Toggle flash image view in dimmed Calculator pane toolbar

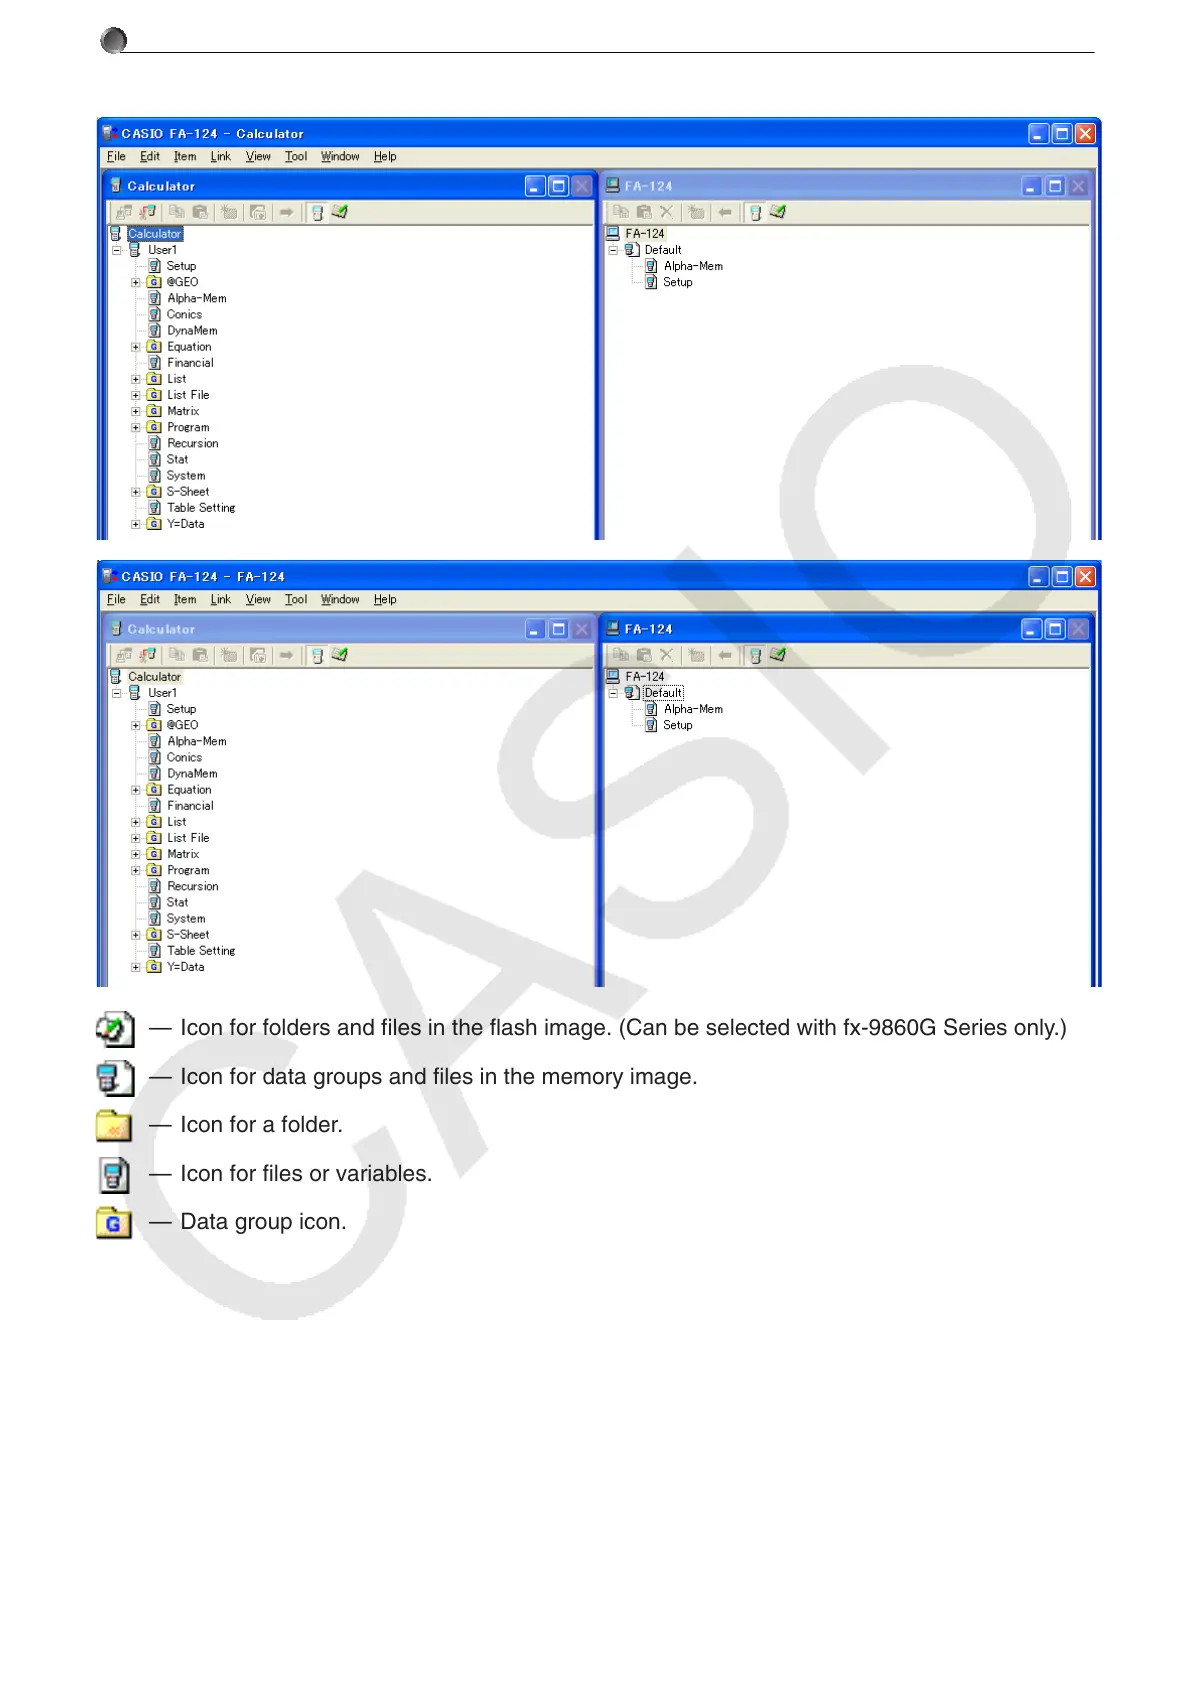[340, 655]
